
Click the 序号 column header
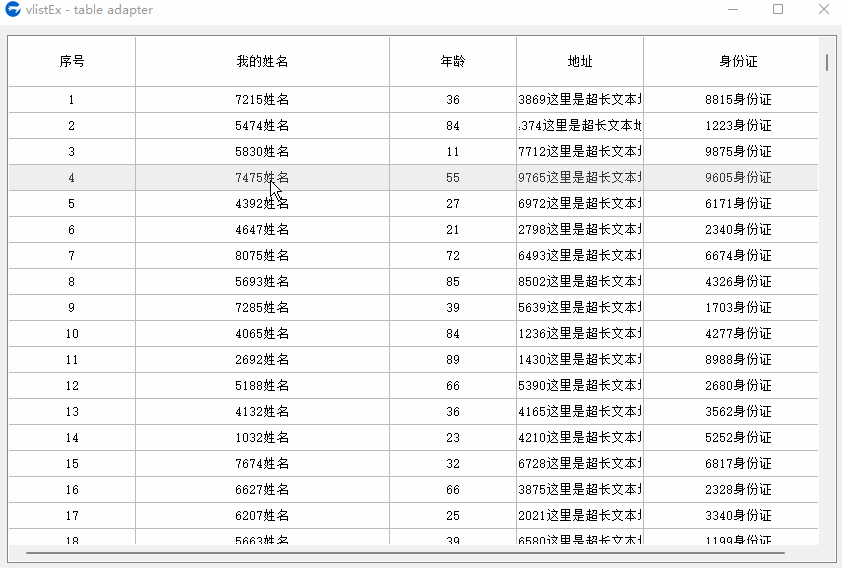point(72,61)
